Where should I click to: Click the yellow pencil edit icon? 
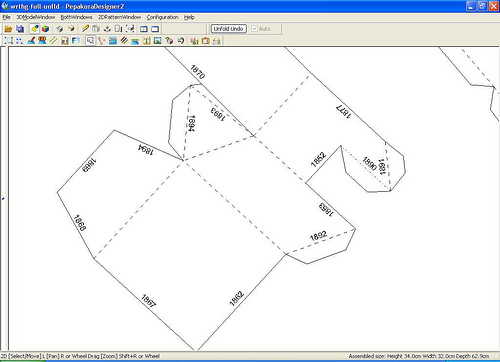point(85,29)
